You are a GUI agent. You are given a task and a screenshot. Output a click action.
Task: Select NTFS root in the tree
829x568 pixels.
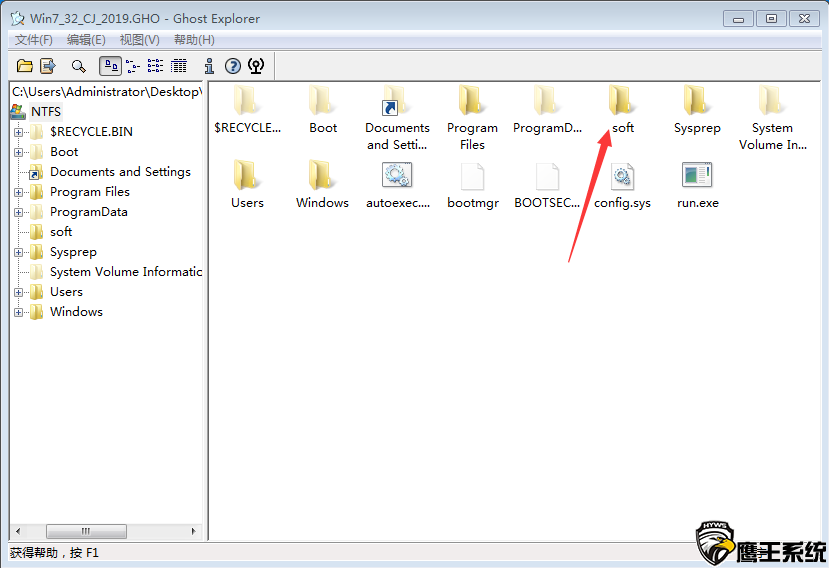click(x=45, y=112)
